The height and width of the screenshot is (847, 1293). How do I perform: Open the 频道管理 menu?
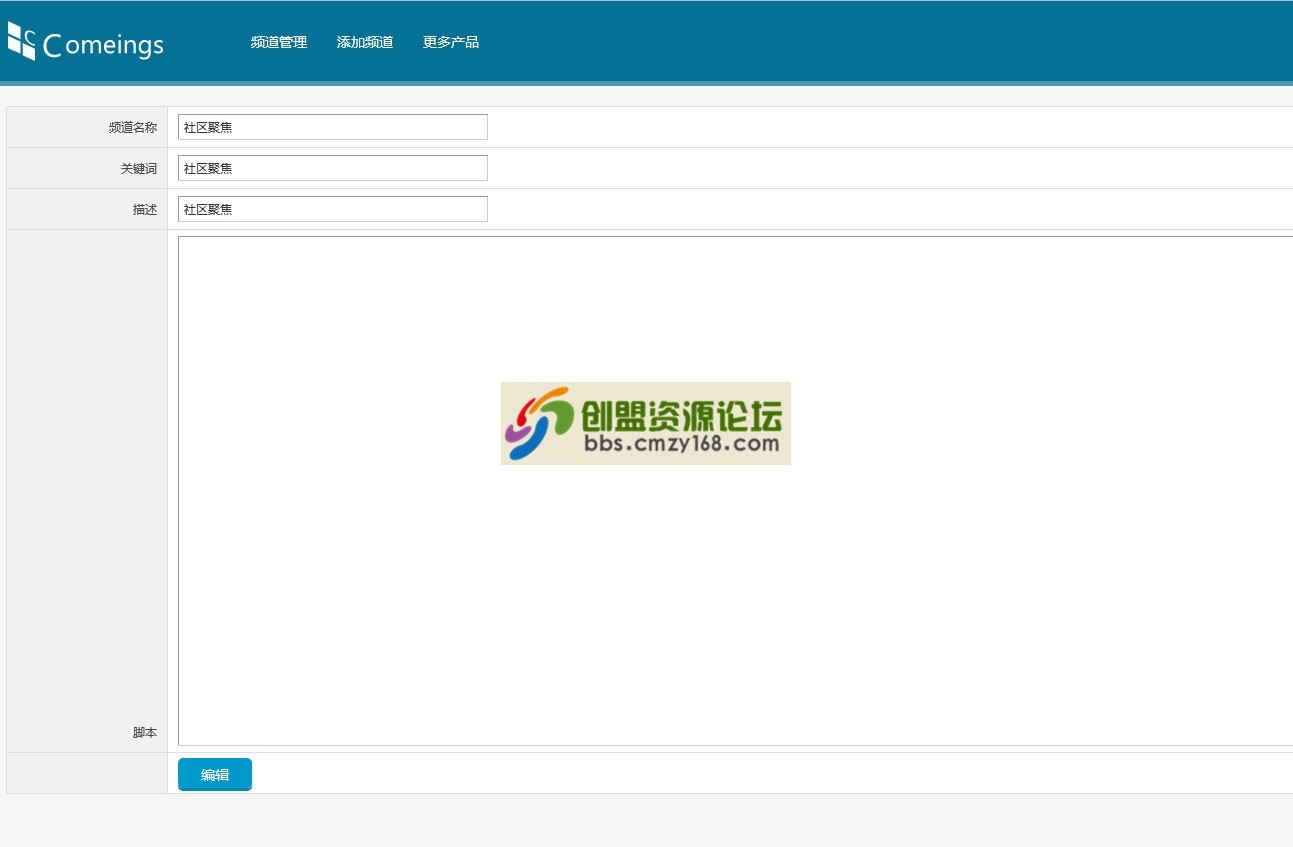[279, 42]
